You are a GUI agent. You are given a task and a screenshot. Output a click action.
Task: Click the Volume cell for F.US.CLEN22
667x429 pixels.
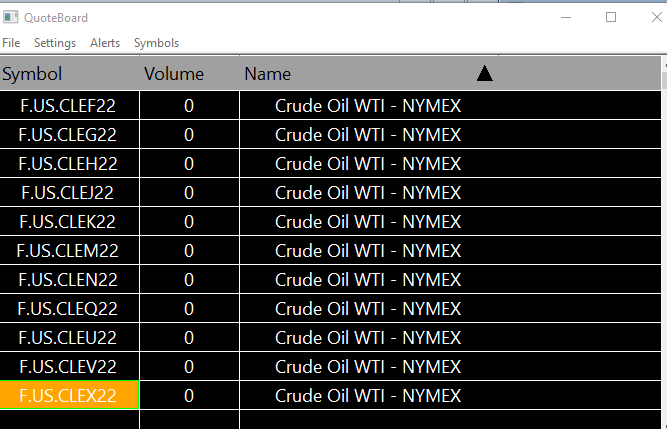coord(189,279)
